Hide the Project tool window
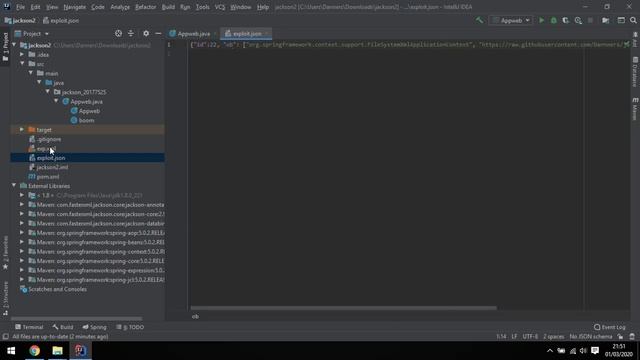This screenshot has height=360, width=640. click(x=158, y=33)
